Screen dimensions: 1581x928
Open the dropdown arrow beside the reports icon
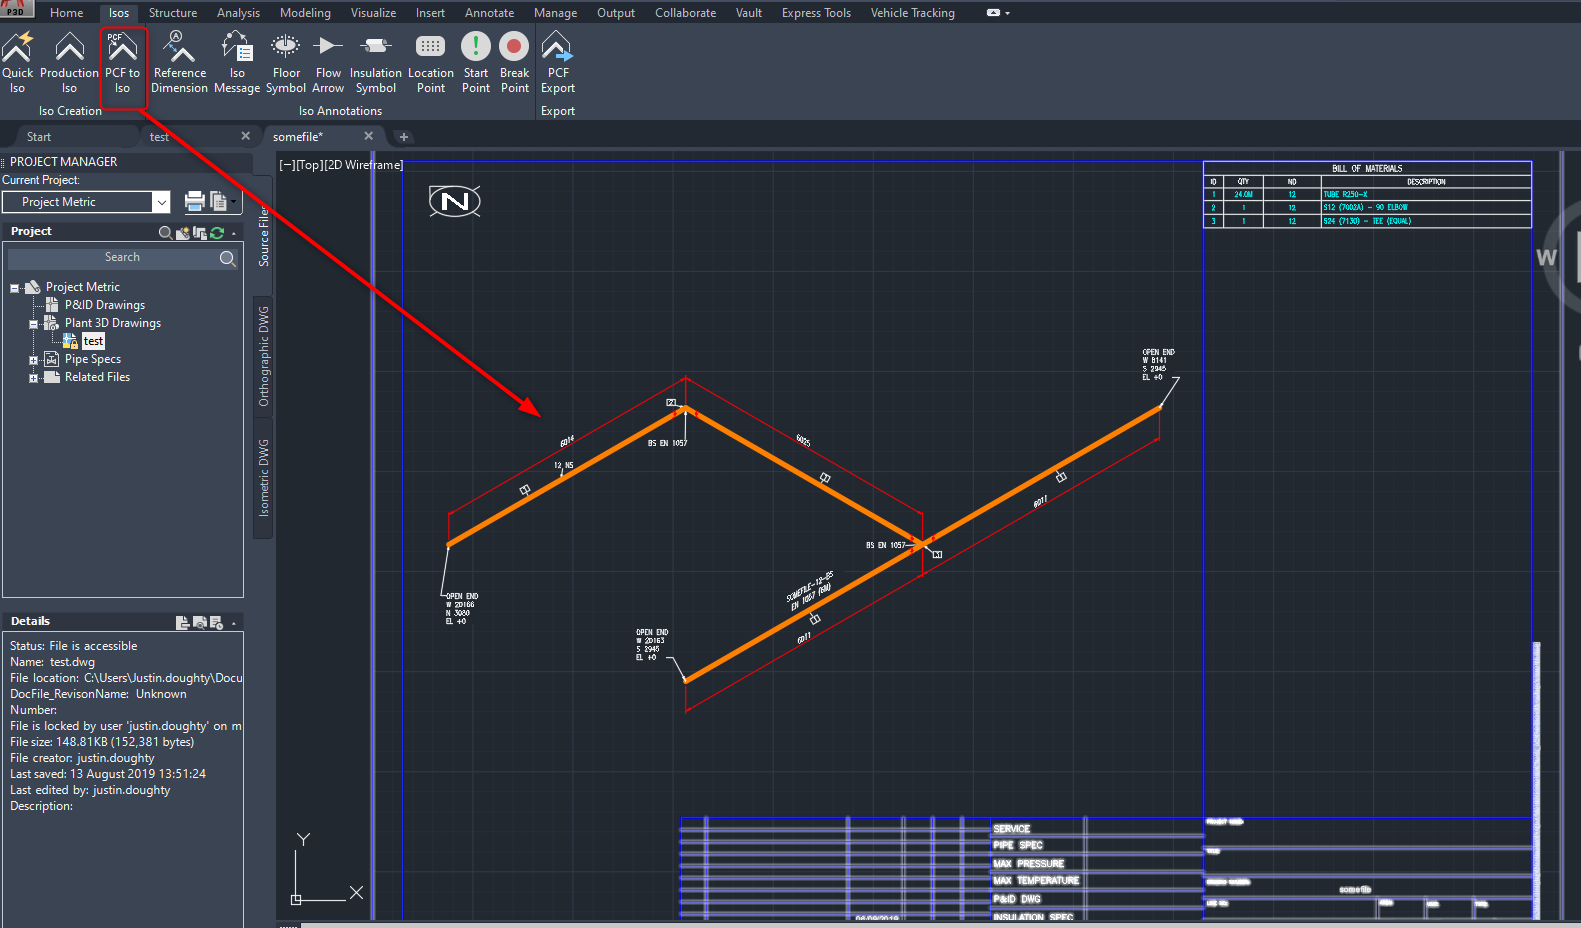233,201
